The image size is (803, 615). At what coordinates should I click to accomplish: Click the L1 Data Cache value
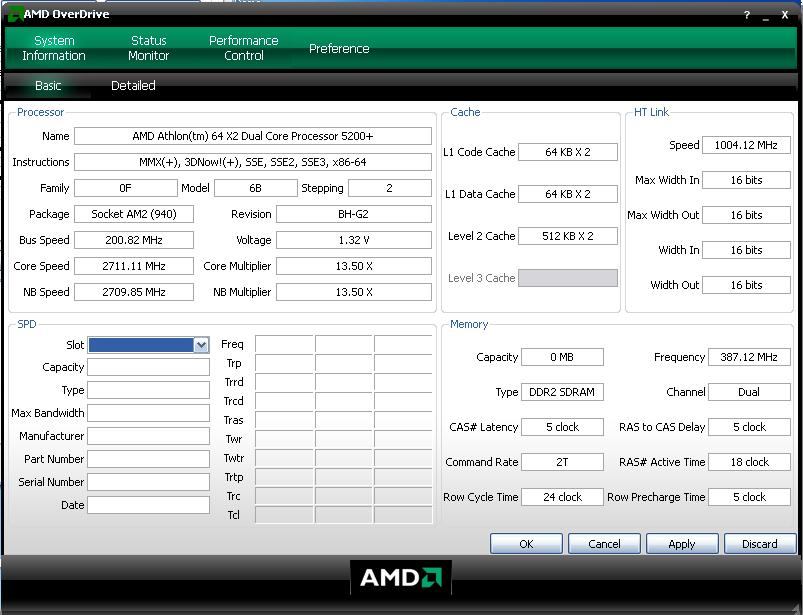coord(568,194)
